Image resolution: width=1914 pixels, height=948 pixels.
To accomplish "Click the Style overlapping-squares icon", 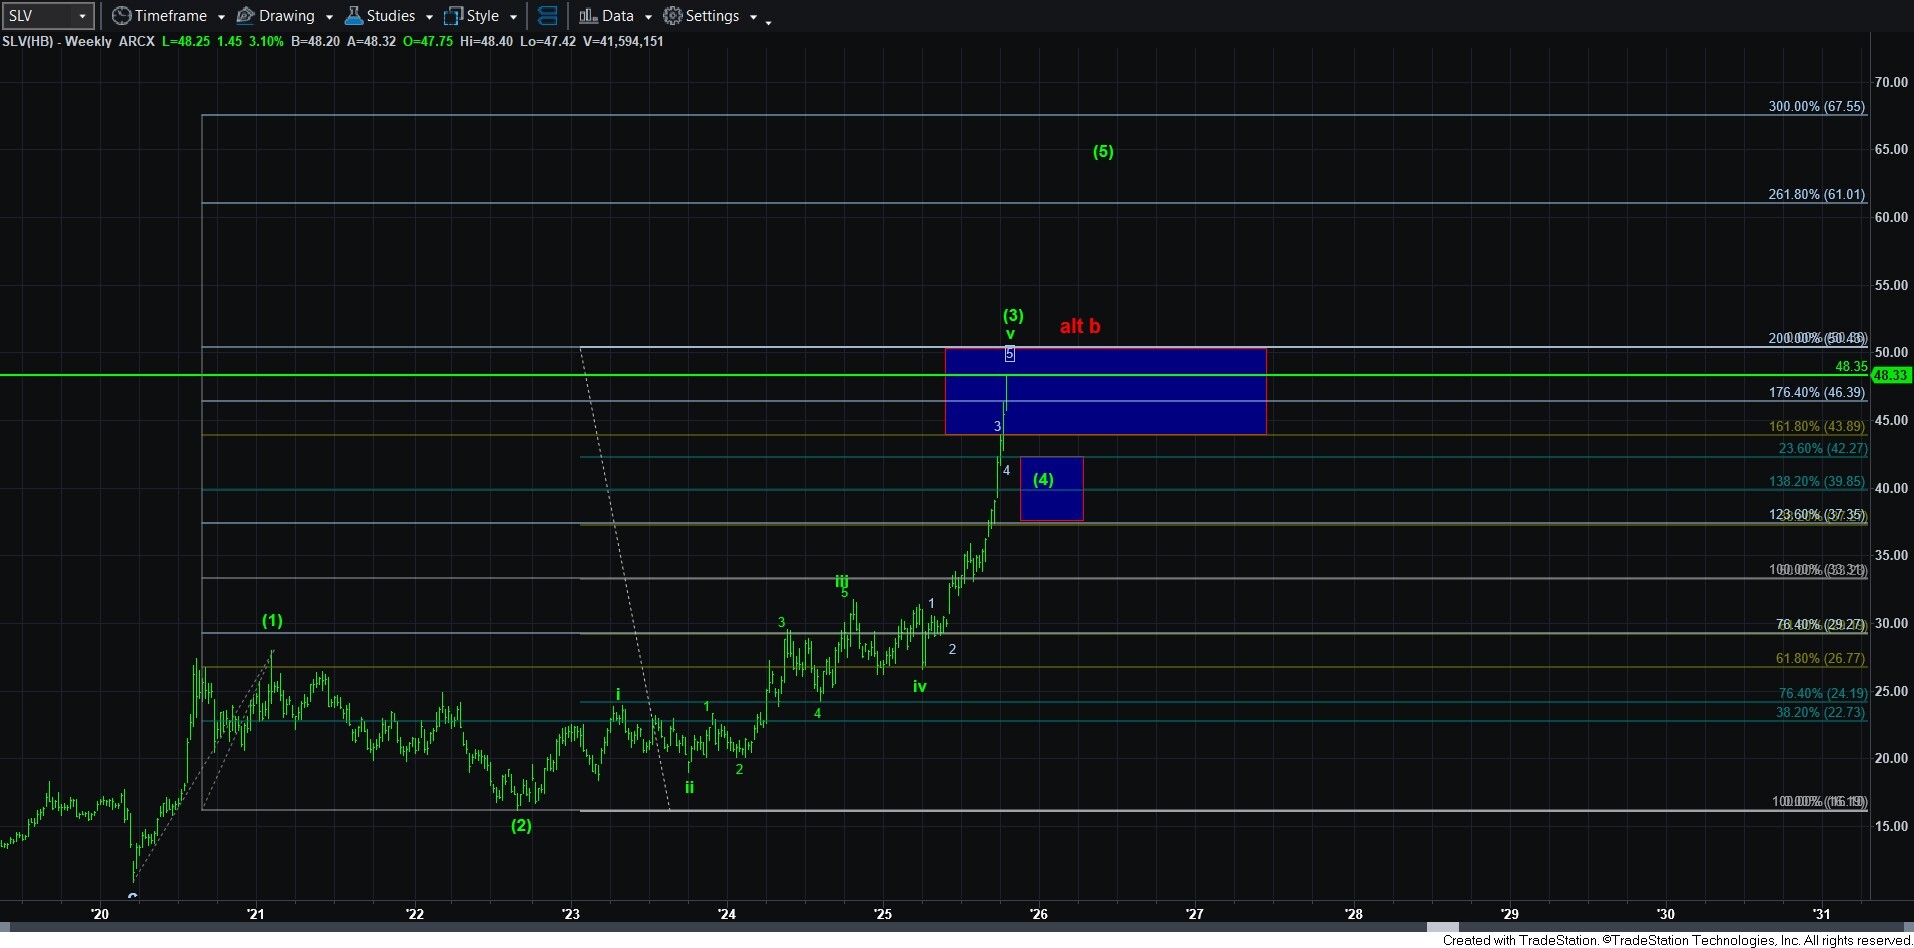I will (x=453, y=16).
